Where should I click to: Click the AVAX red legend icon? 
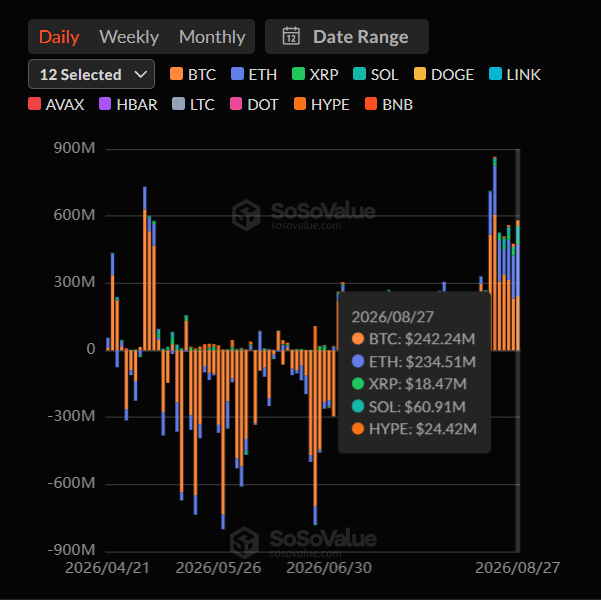(34, 104)
